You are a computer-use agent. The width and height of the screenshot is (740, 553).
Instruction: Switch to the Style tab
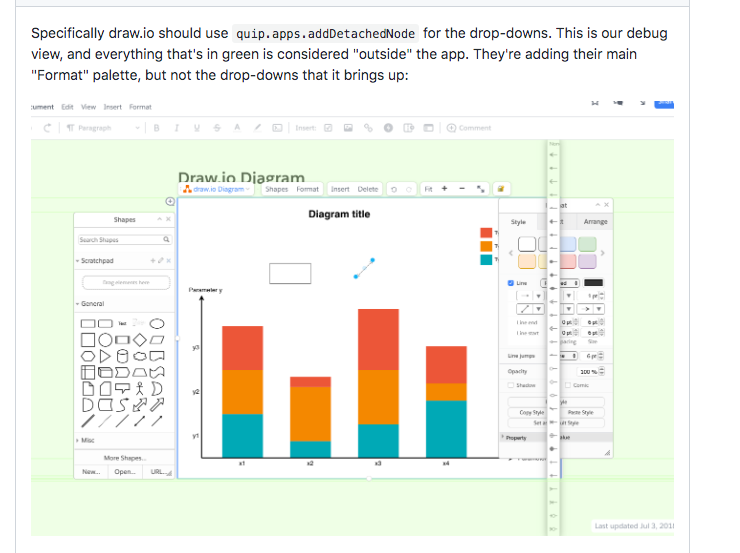(x=518, y=222)
